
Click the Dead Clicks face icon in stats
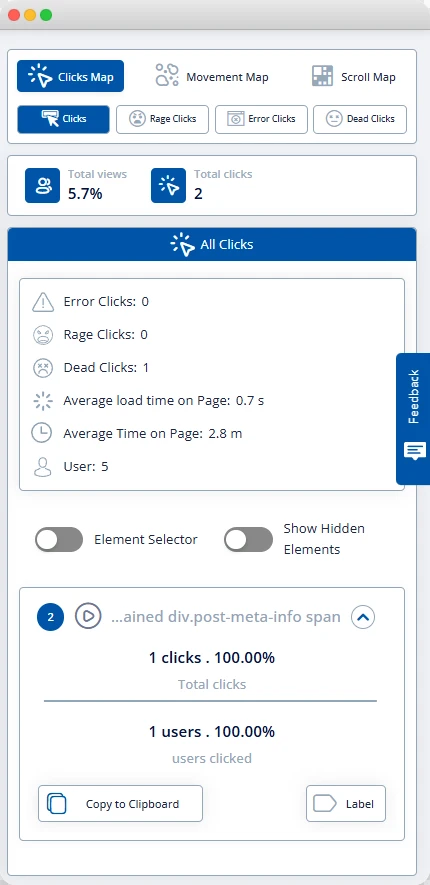coord(43,368)
